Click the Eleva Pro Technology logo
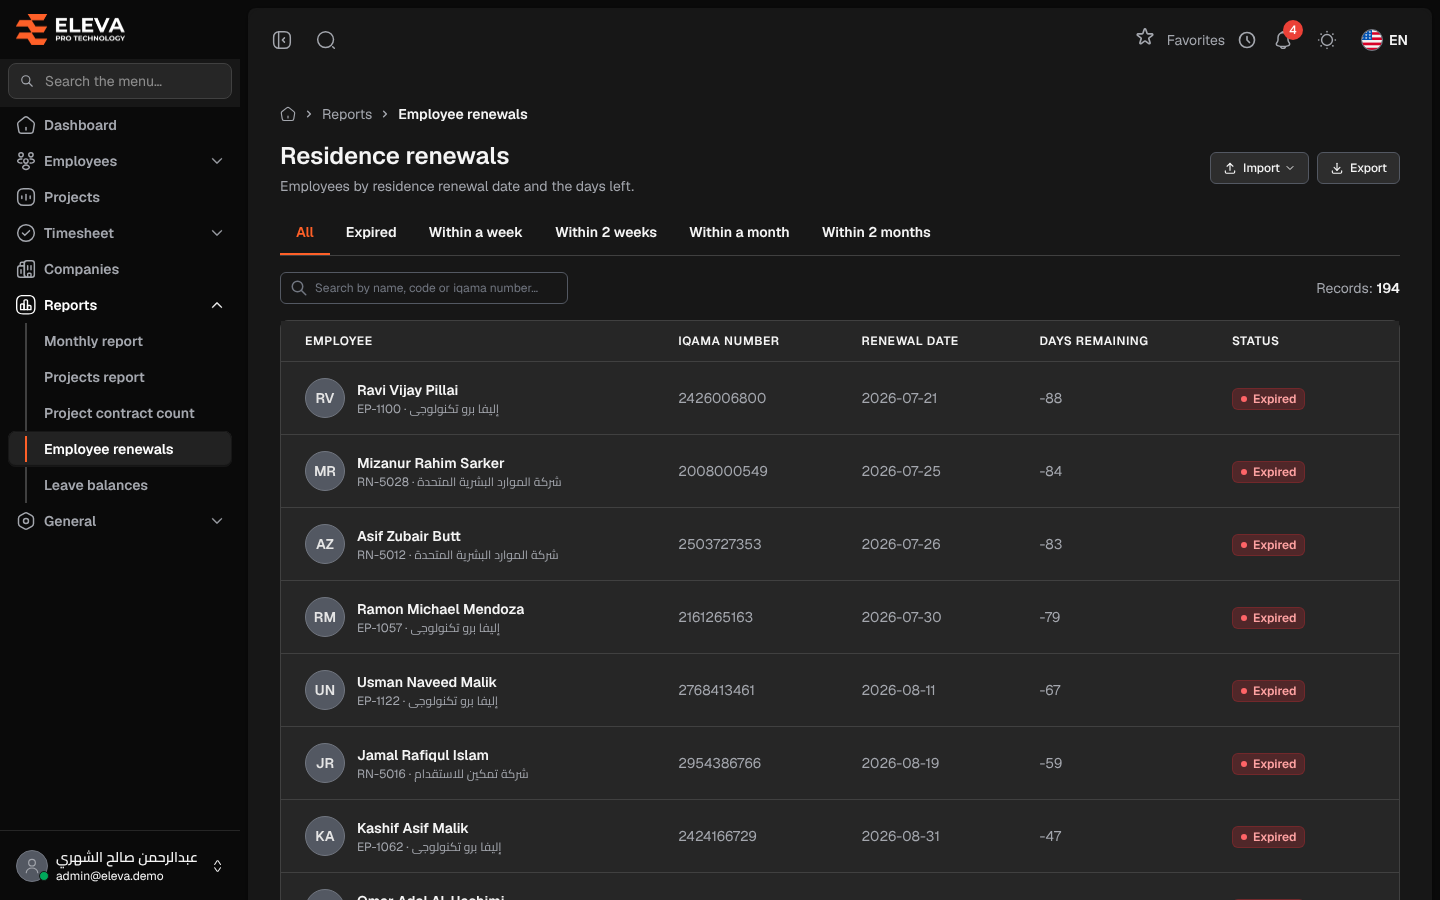This screenshot has width=1440, height=900. (71, 29)
